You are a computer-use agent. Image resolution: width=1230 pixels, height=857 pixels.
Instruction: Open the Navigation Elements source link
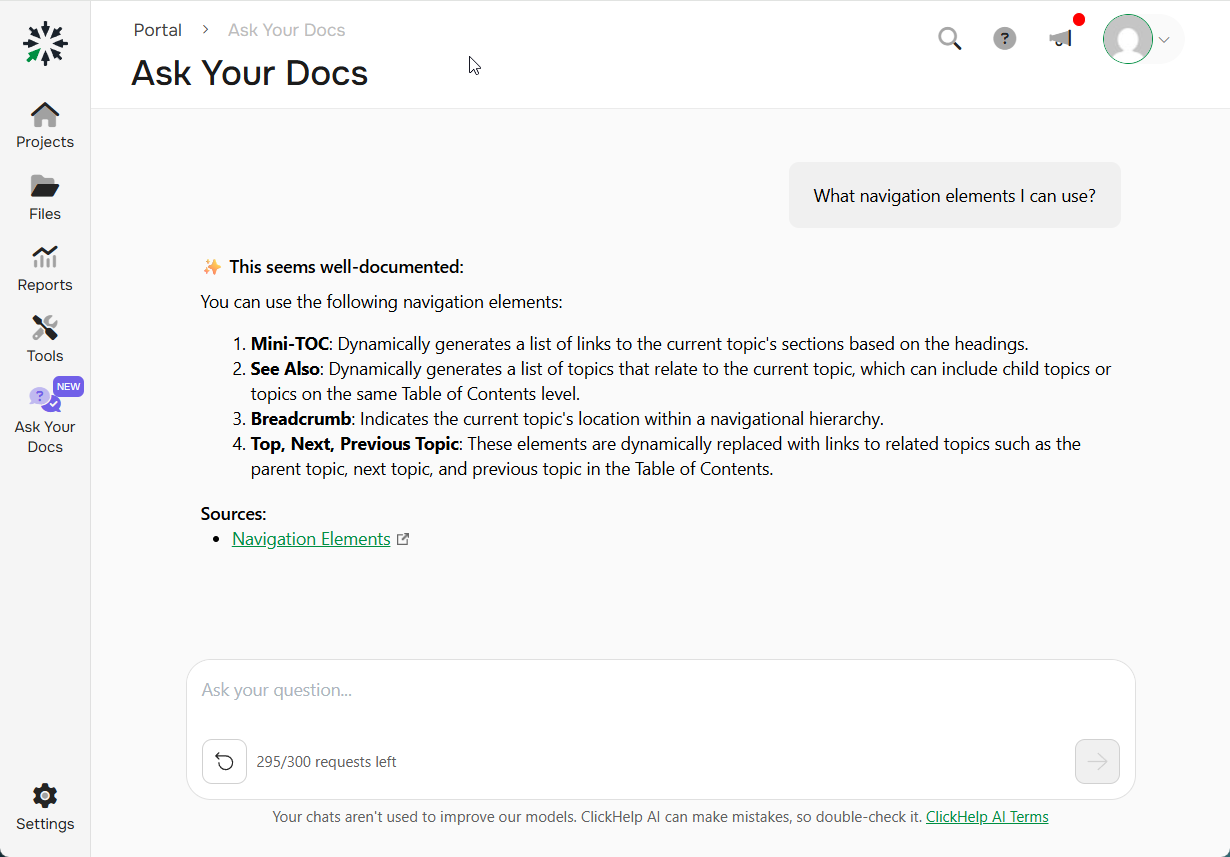311,538
